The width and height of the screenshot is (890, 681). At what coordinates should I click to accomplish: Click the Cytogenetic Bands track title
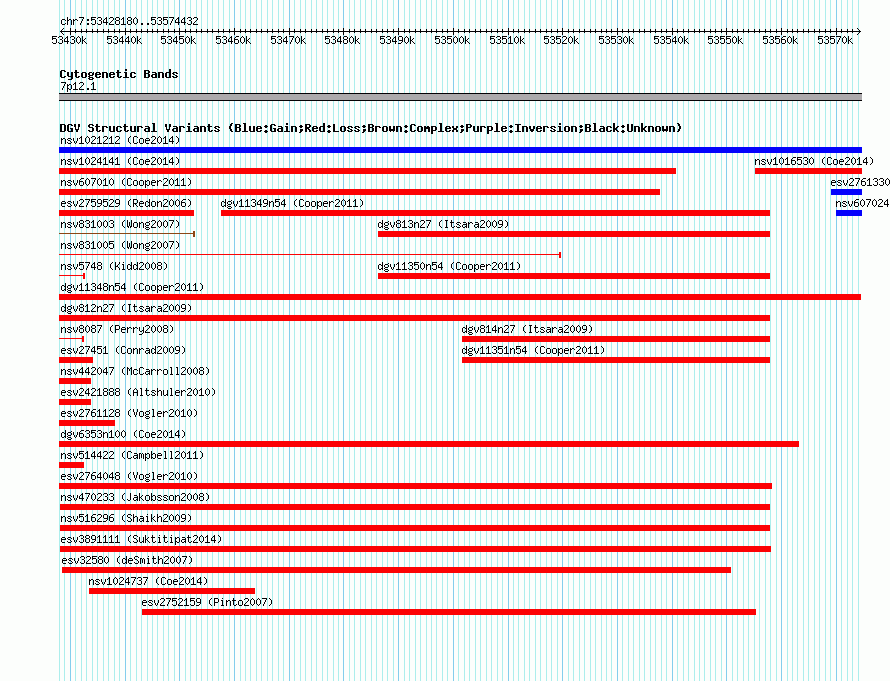click(x=119, y=74)
